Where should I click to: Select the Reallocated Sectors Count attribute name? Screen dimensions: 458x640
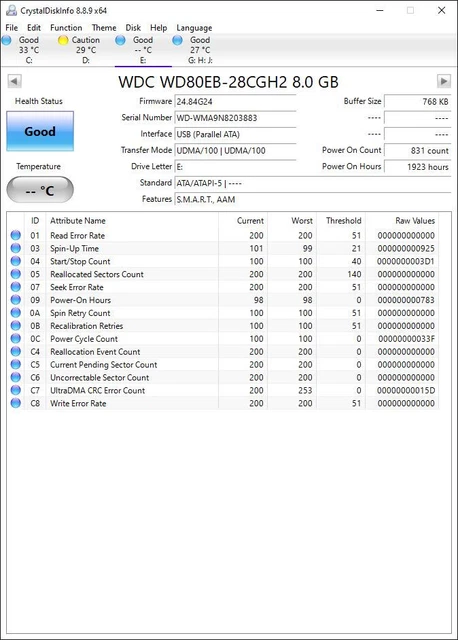97,274
